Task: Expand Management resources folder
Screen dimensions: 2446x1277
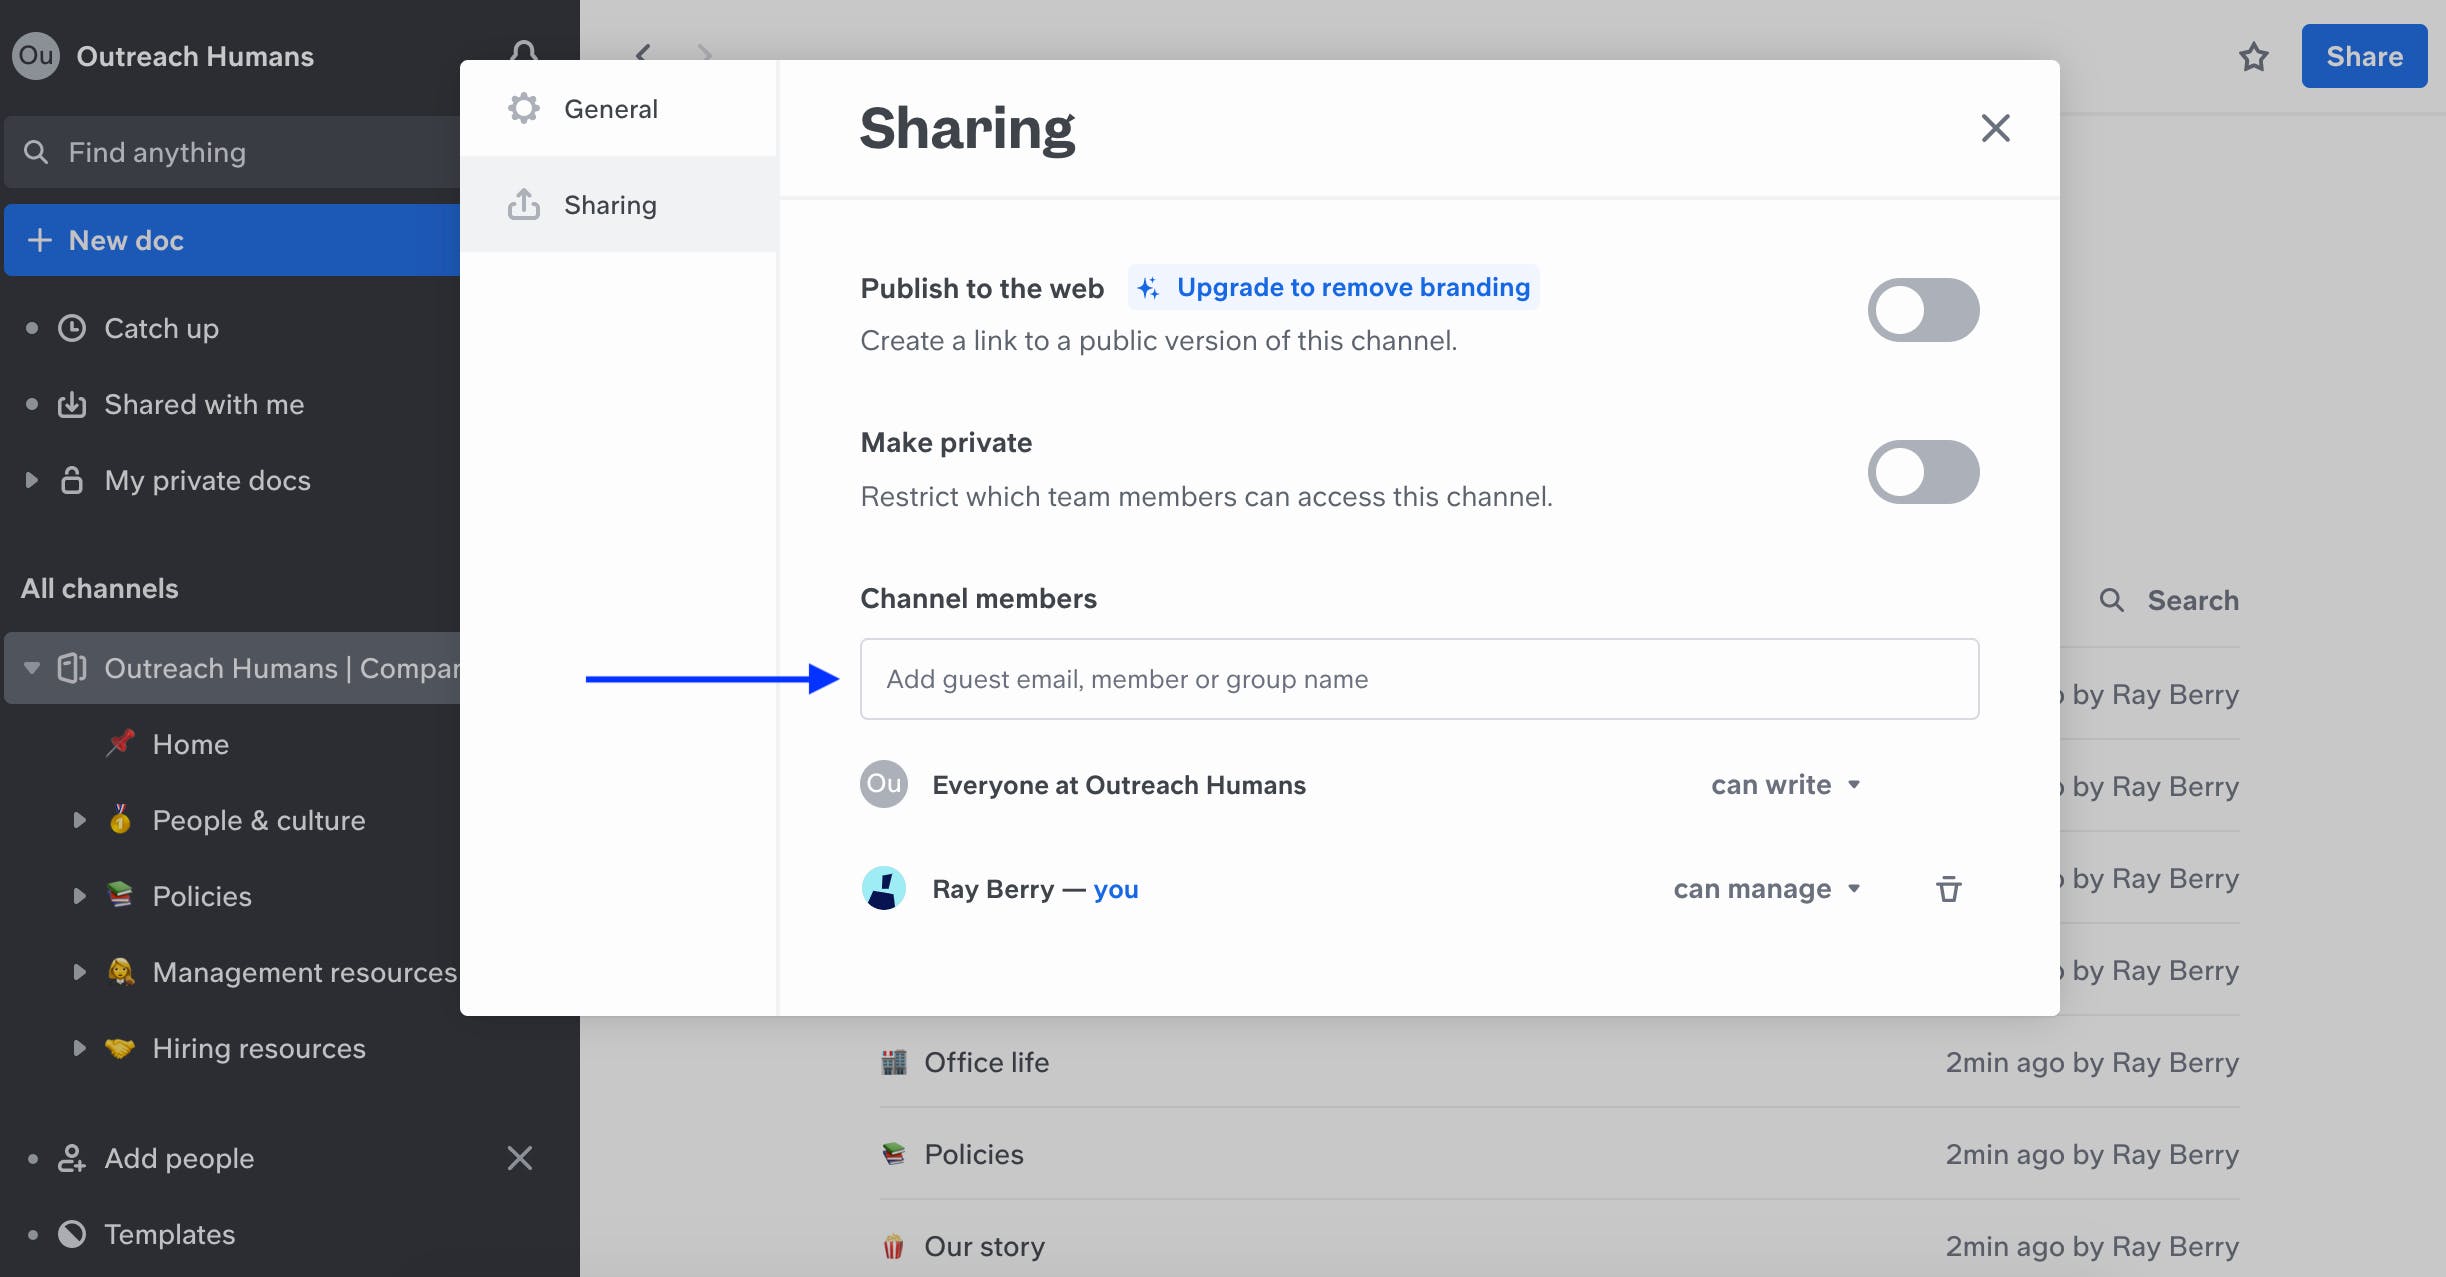Action: [x=80, y=972]
